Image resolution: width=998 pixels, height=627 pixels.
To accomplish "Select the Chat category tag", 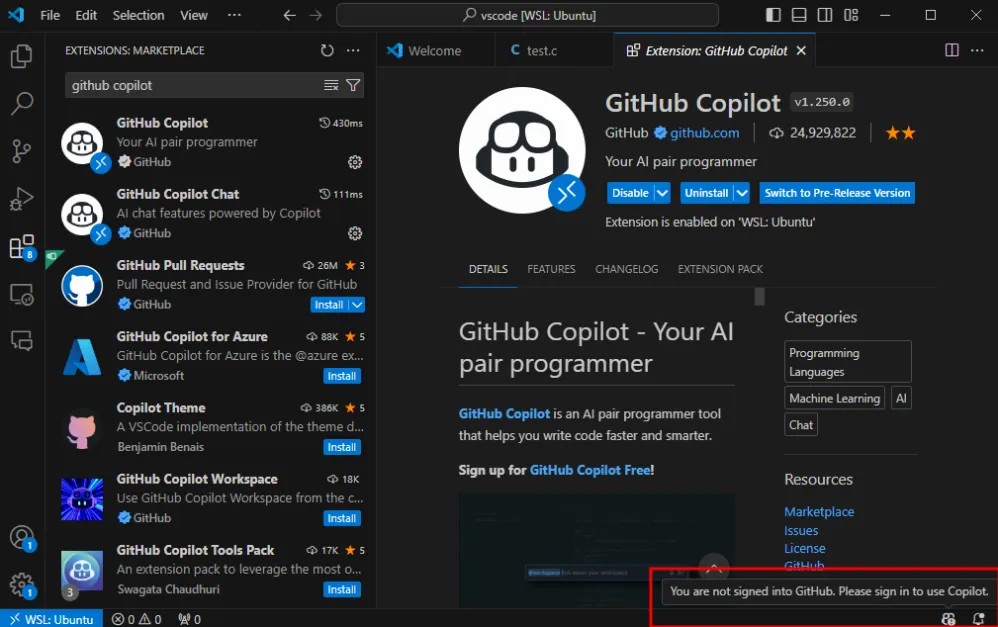I will coord(801,425).
